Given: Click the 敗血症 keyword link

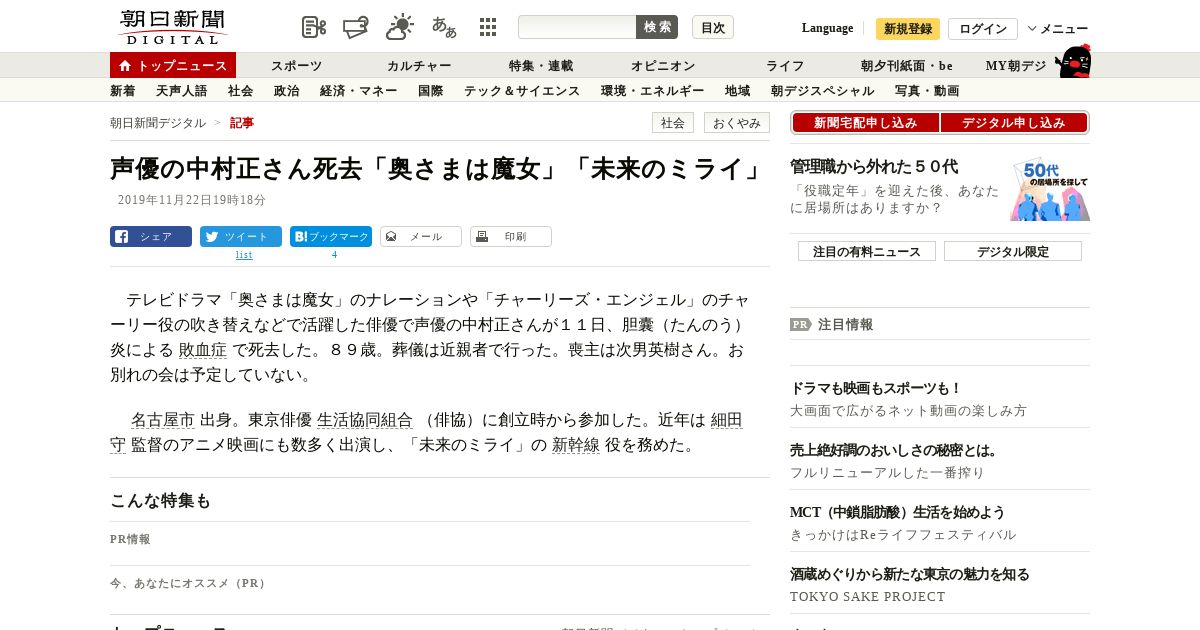Looking at the screenshot, I should click(x=203, y=350).
